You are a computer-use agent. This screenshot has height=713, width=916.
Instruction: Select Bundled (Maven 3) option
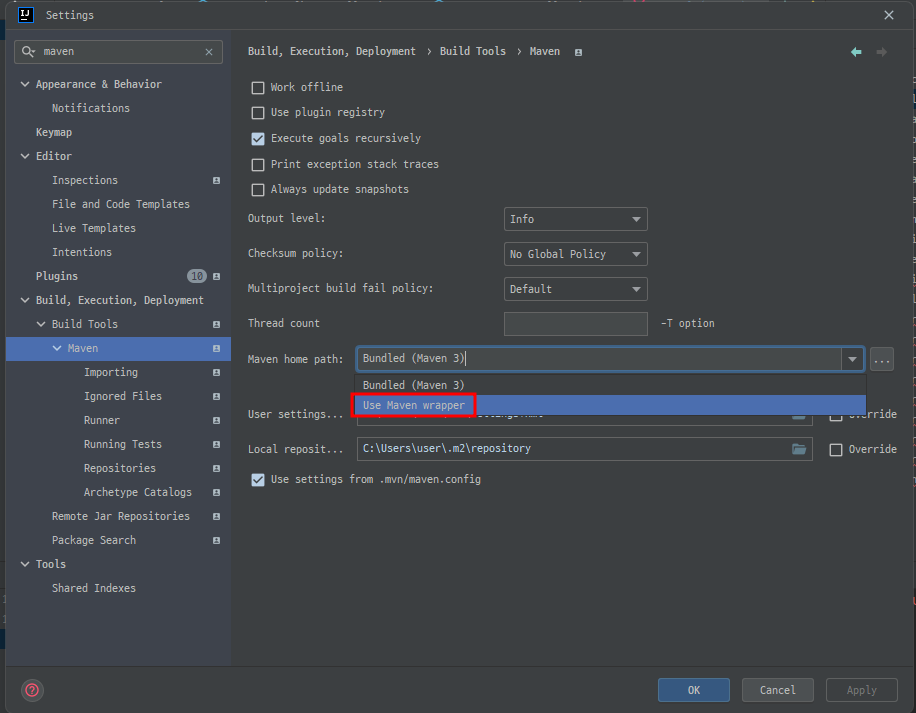coord(610,385)
